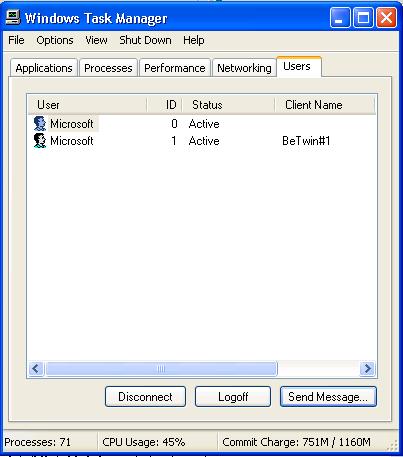Click the BeTwin#1 client name cell
Screen dimensions: 403x457
(306, 141)
